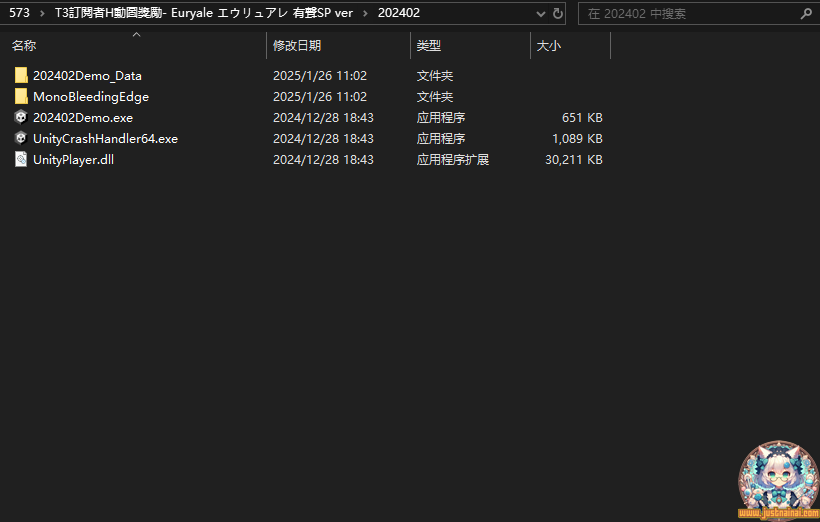Click the 文件夹 type of MonoBleedingEdge
820x522 pixels.
click(x=435, y=96)
